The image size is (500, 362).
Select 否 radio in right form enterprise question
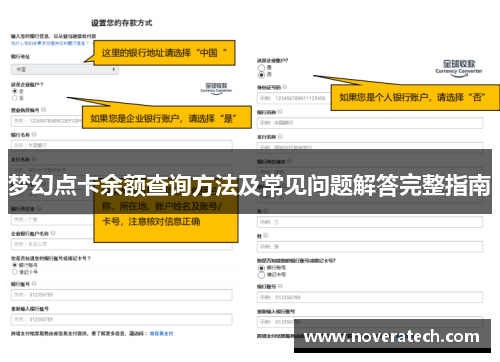pyautogui.click(x=261, y=75)
